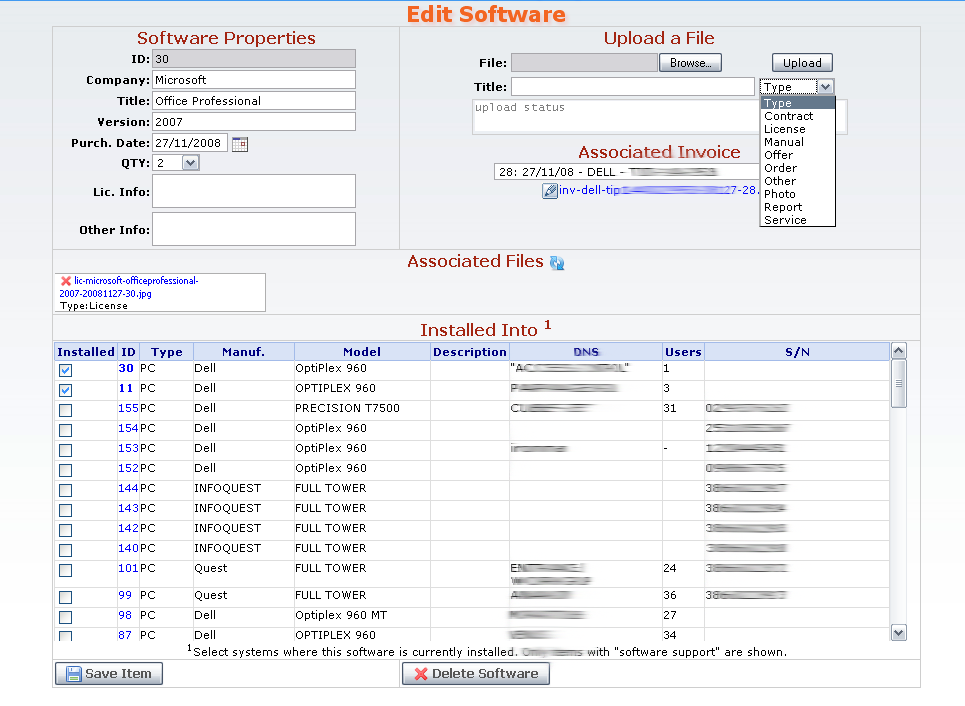Open system ID 99 link
This screenshot has height=706, width=965.
click(x=125, y=595)
